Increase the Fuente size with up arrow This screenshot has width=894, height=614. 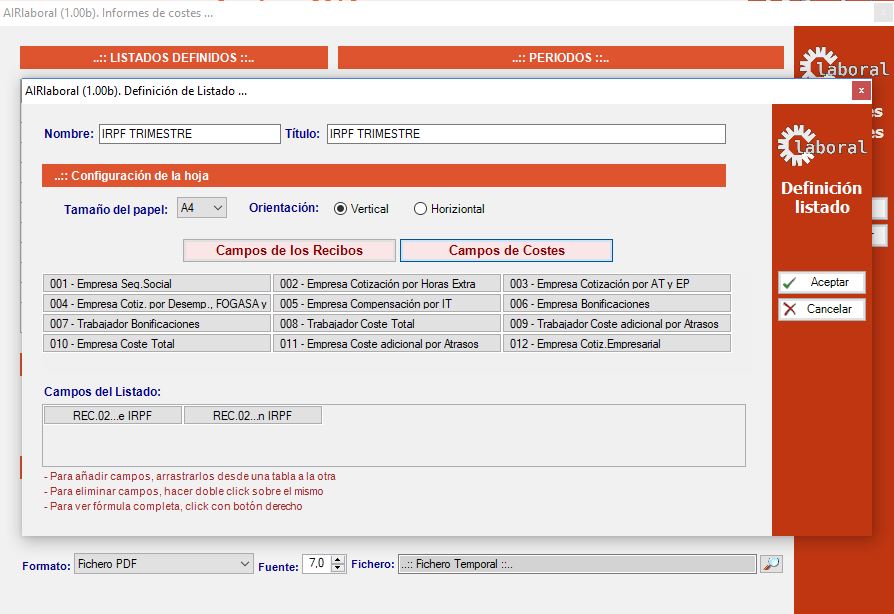pos(338,560)
